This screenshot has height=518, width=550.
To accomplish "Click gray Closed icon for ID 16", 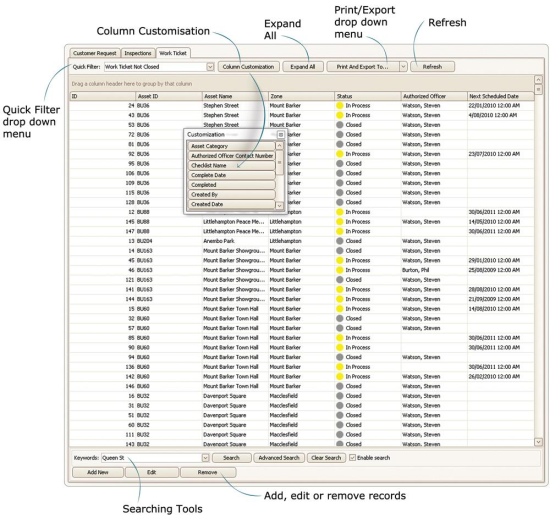I will [340, 396].
